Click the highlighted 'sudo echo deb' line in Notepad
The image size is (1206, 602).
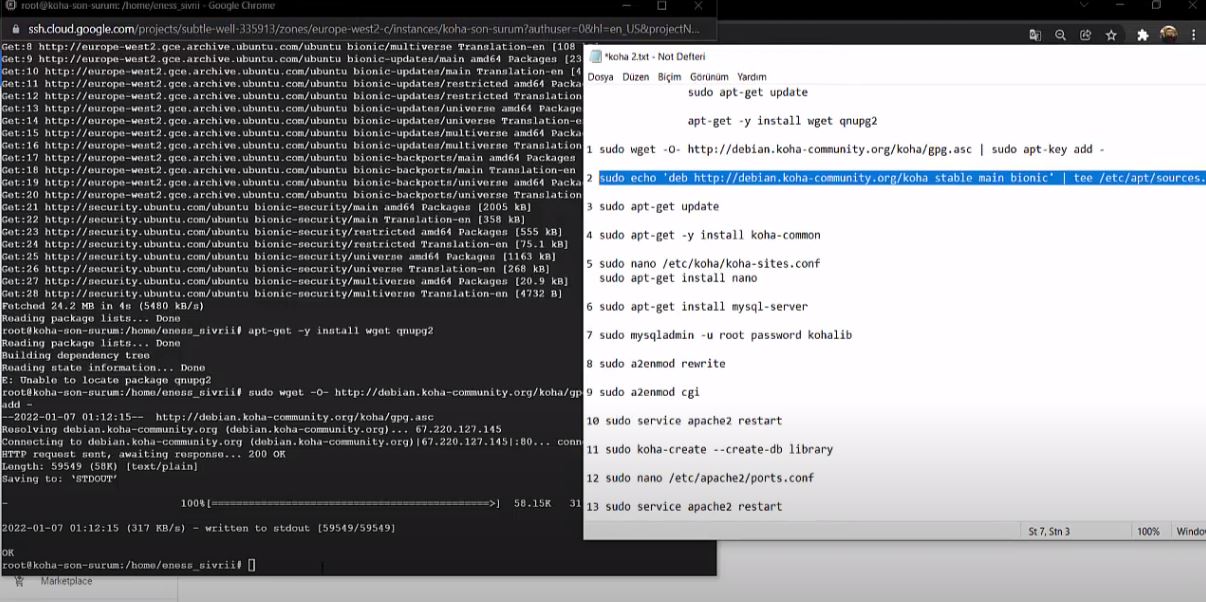click(901, 178)
